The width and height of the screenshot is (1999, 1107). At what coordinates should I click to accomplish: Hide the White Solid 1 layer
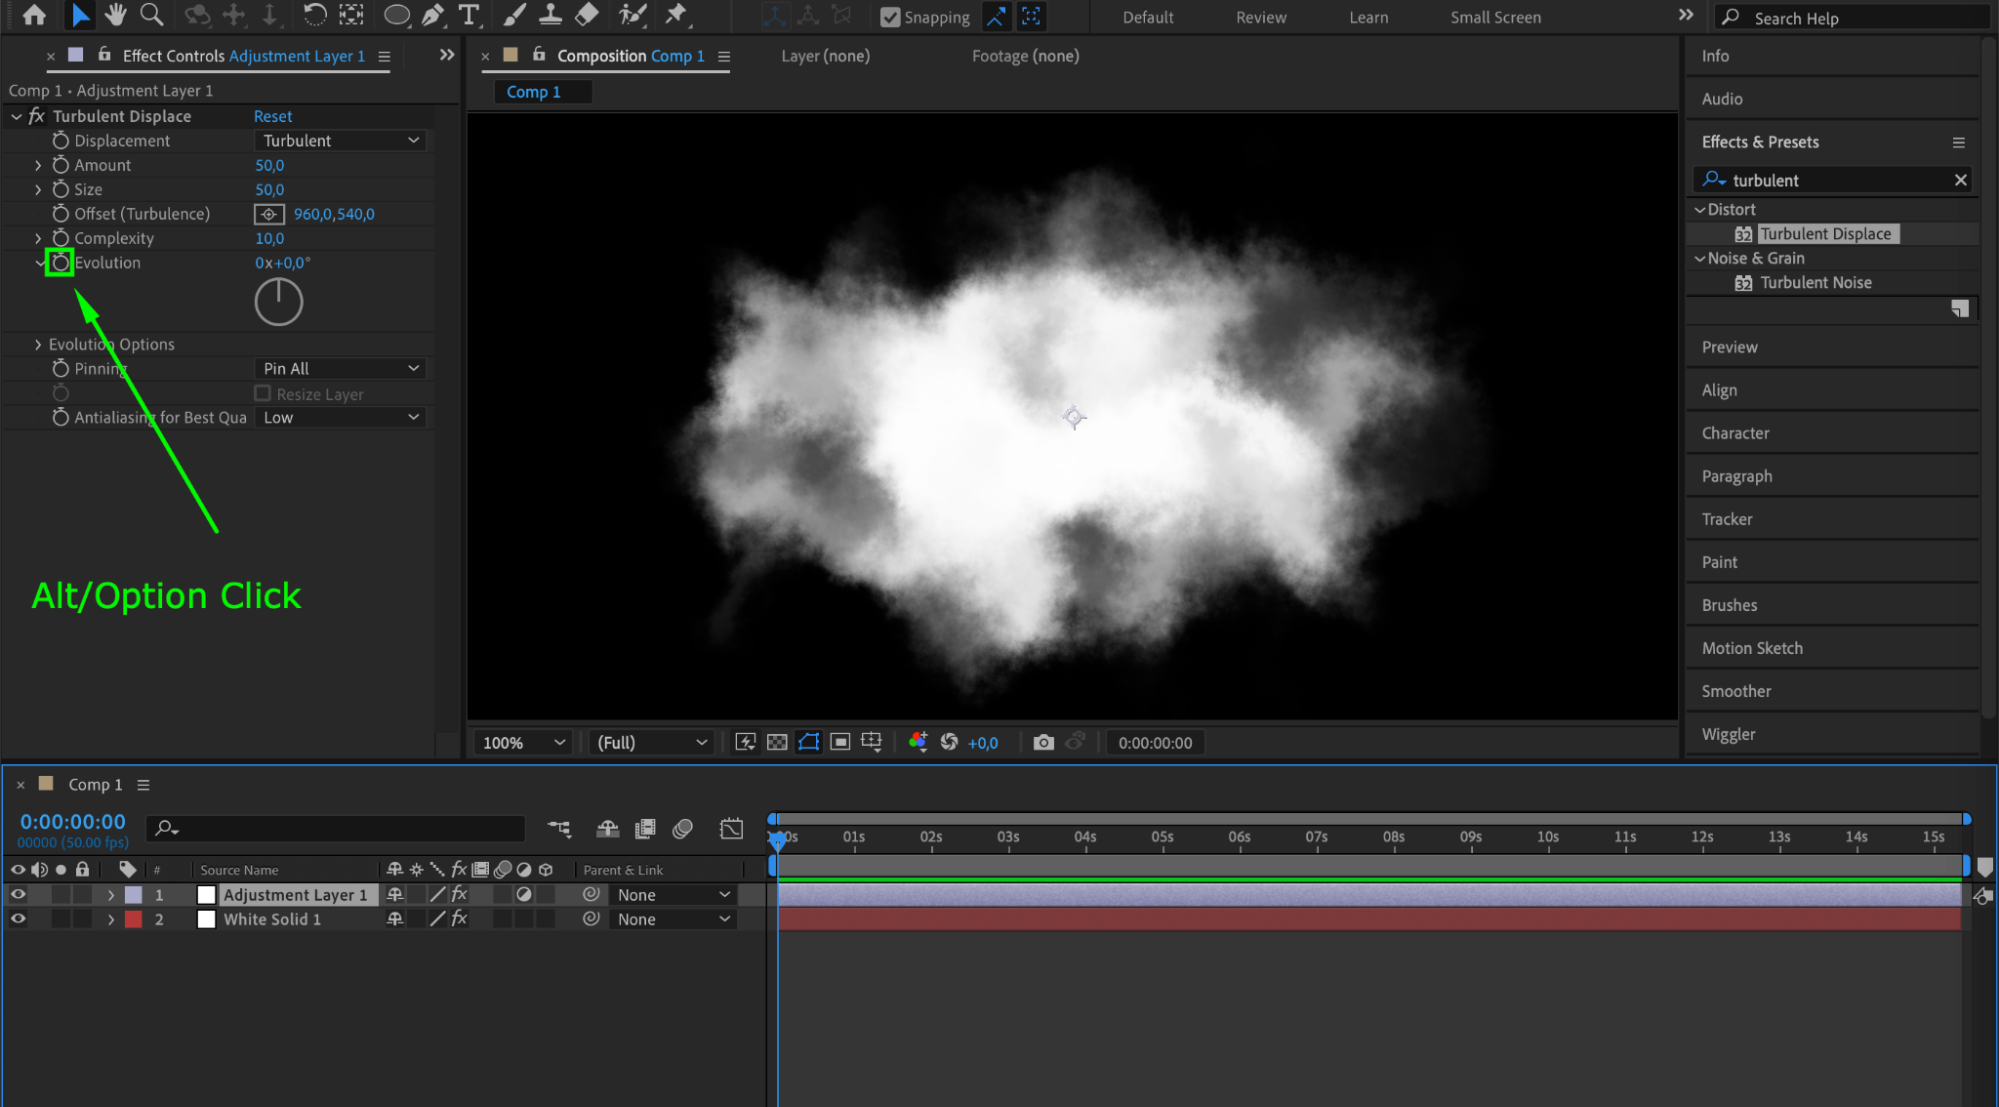(18, 919)
